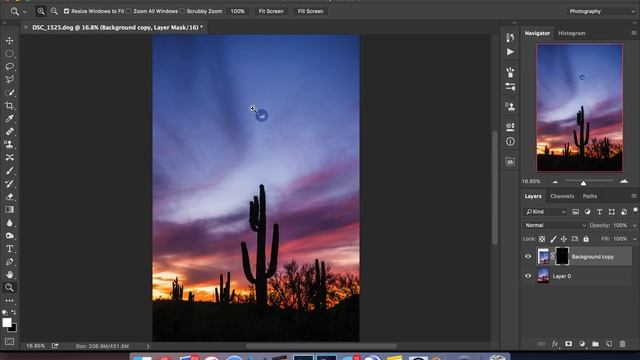Image resolution: width=640 pixels, height=360 pixels.
Task: Turn layer filtering on or off
Action: pyautogui.click(x=635, y=210)
